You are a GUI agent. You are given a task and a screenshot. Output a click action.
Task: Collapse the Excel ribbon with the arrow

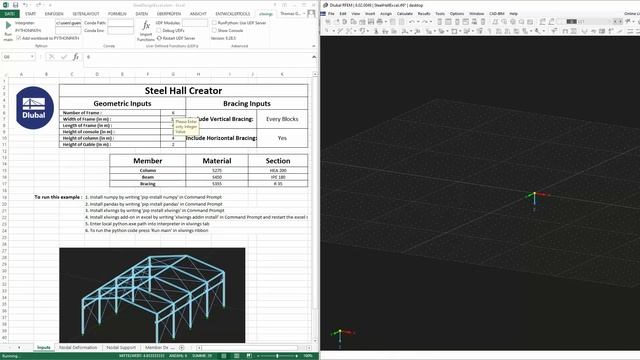point(314,46)
